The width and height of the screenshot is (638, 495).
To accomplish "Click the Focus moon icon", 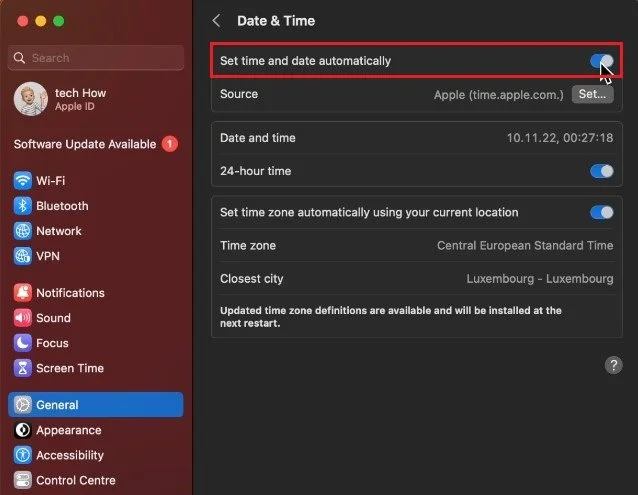I will 23,343.
